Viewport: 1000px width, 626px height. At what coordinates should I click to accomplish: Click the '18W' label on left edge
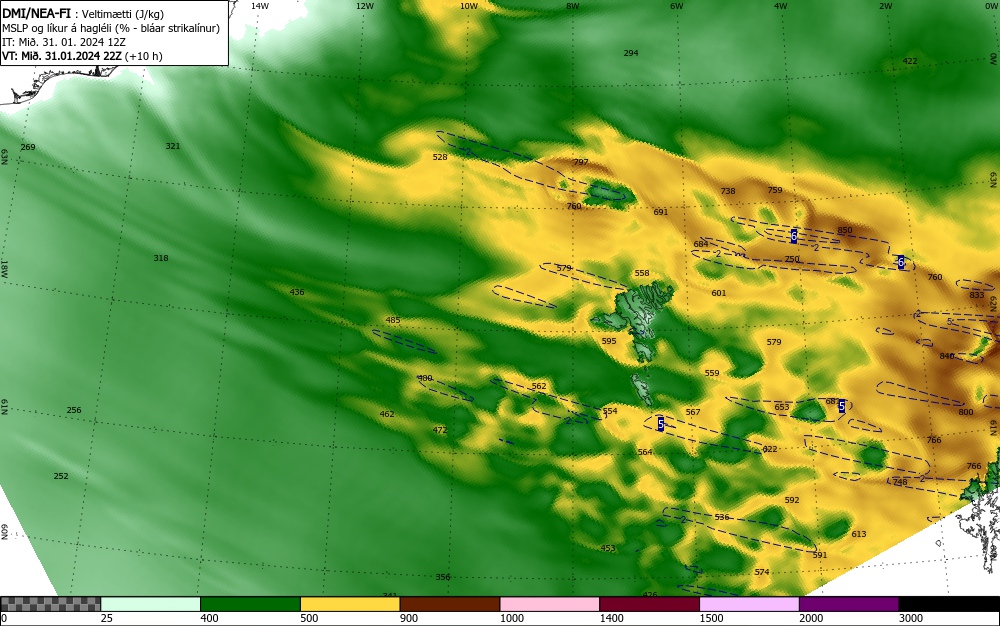coord(4,269)
